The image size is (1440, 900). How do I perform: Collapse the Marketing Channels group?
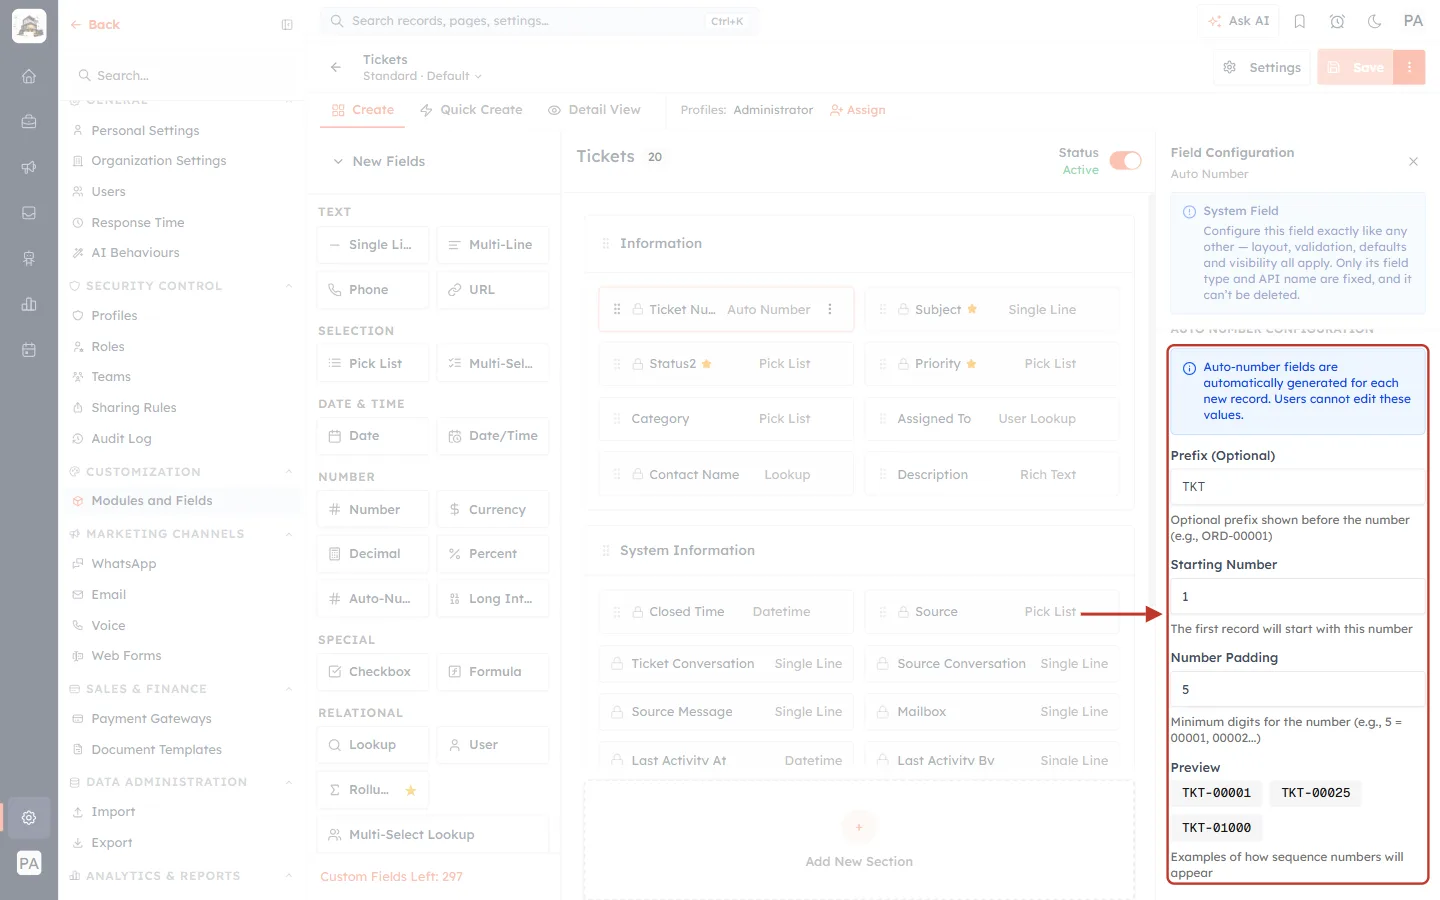(289, 534)
